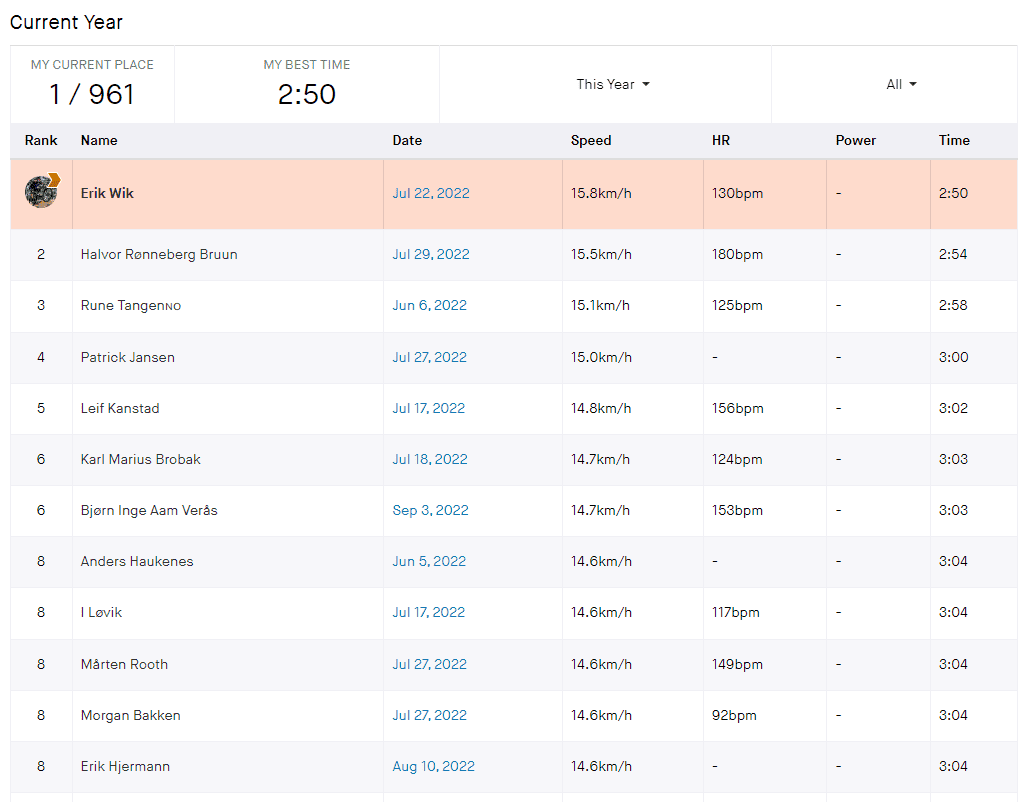Viewport: 1030px width, 802px height.
Task: Click Leif Kanstad's name
Action: (120, 408)
